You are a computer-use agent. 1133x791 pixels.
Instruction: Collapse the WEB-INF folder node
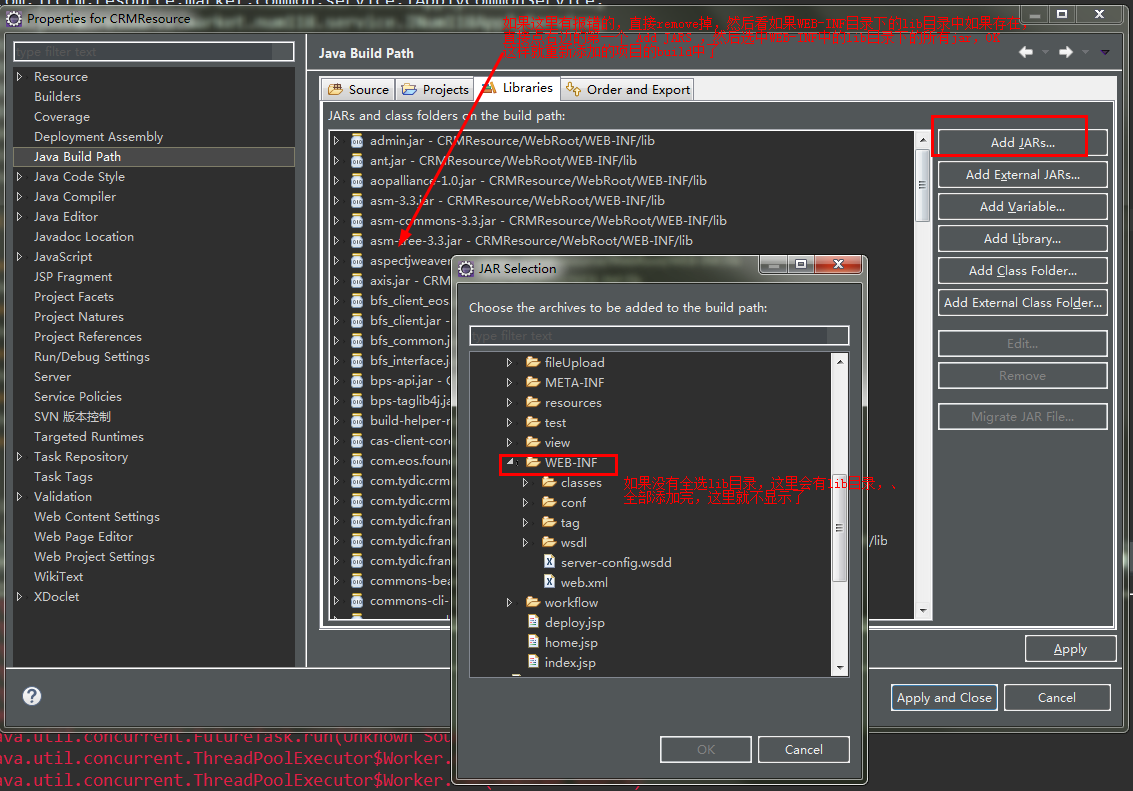click(510, 462)
